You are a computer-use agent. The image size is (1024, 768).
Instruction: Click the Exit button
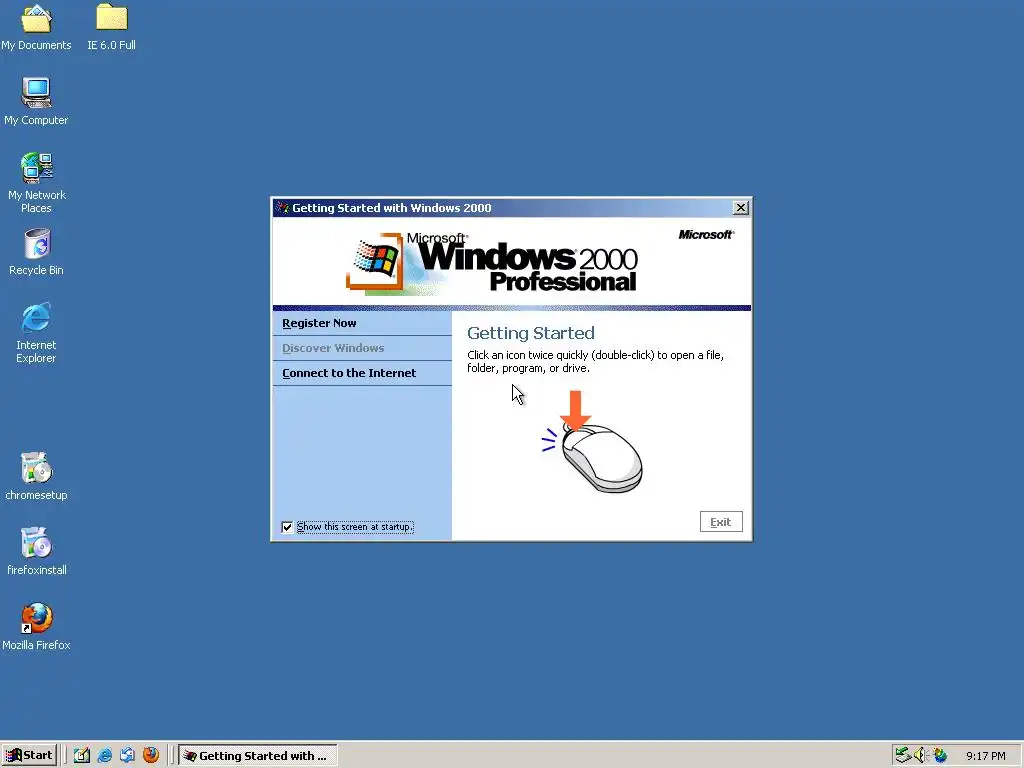coord(721,522)
